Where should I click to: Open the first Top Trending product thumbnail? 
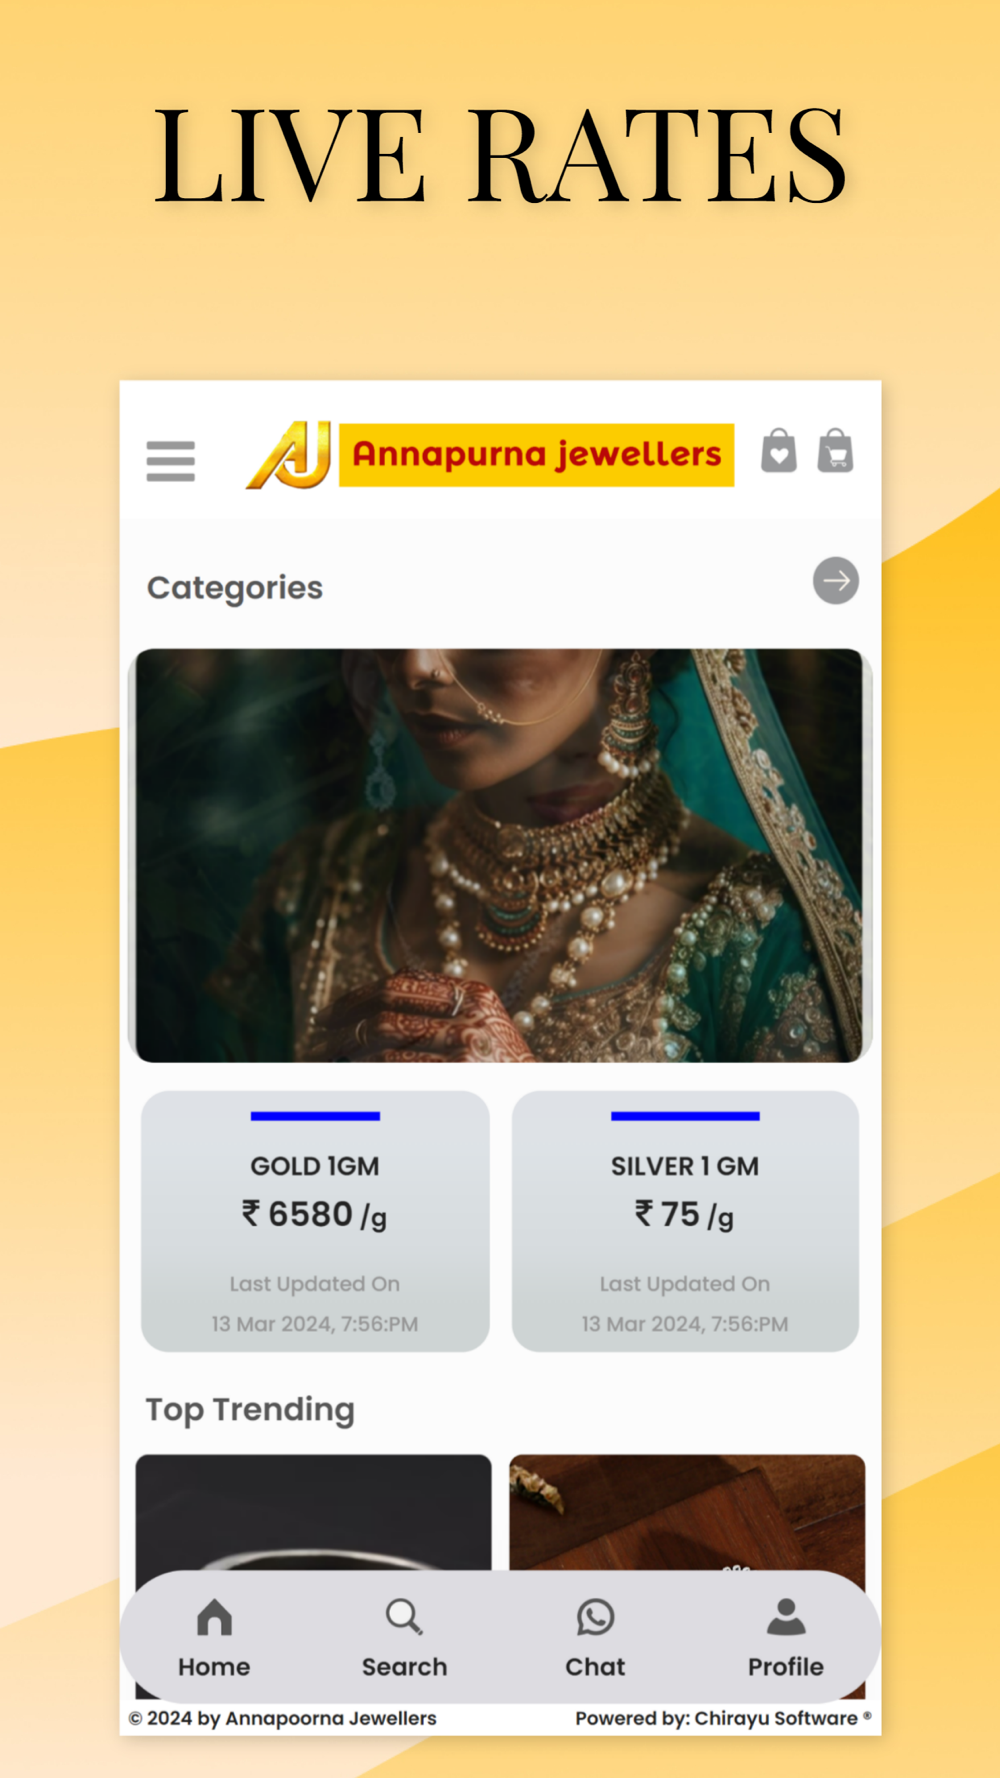click(314, 1512)
